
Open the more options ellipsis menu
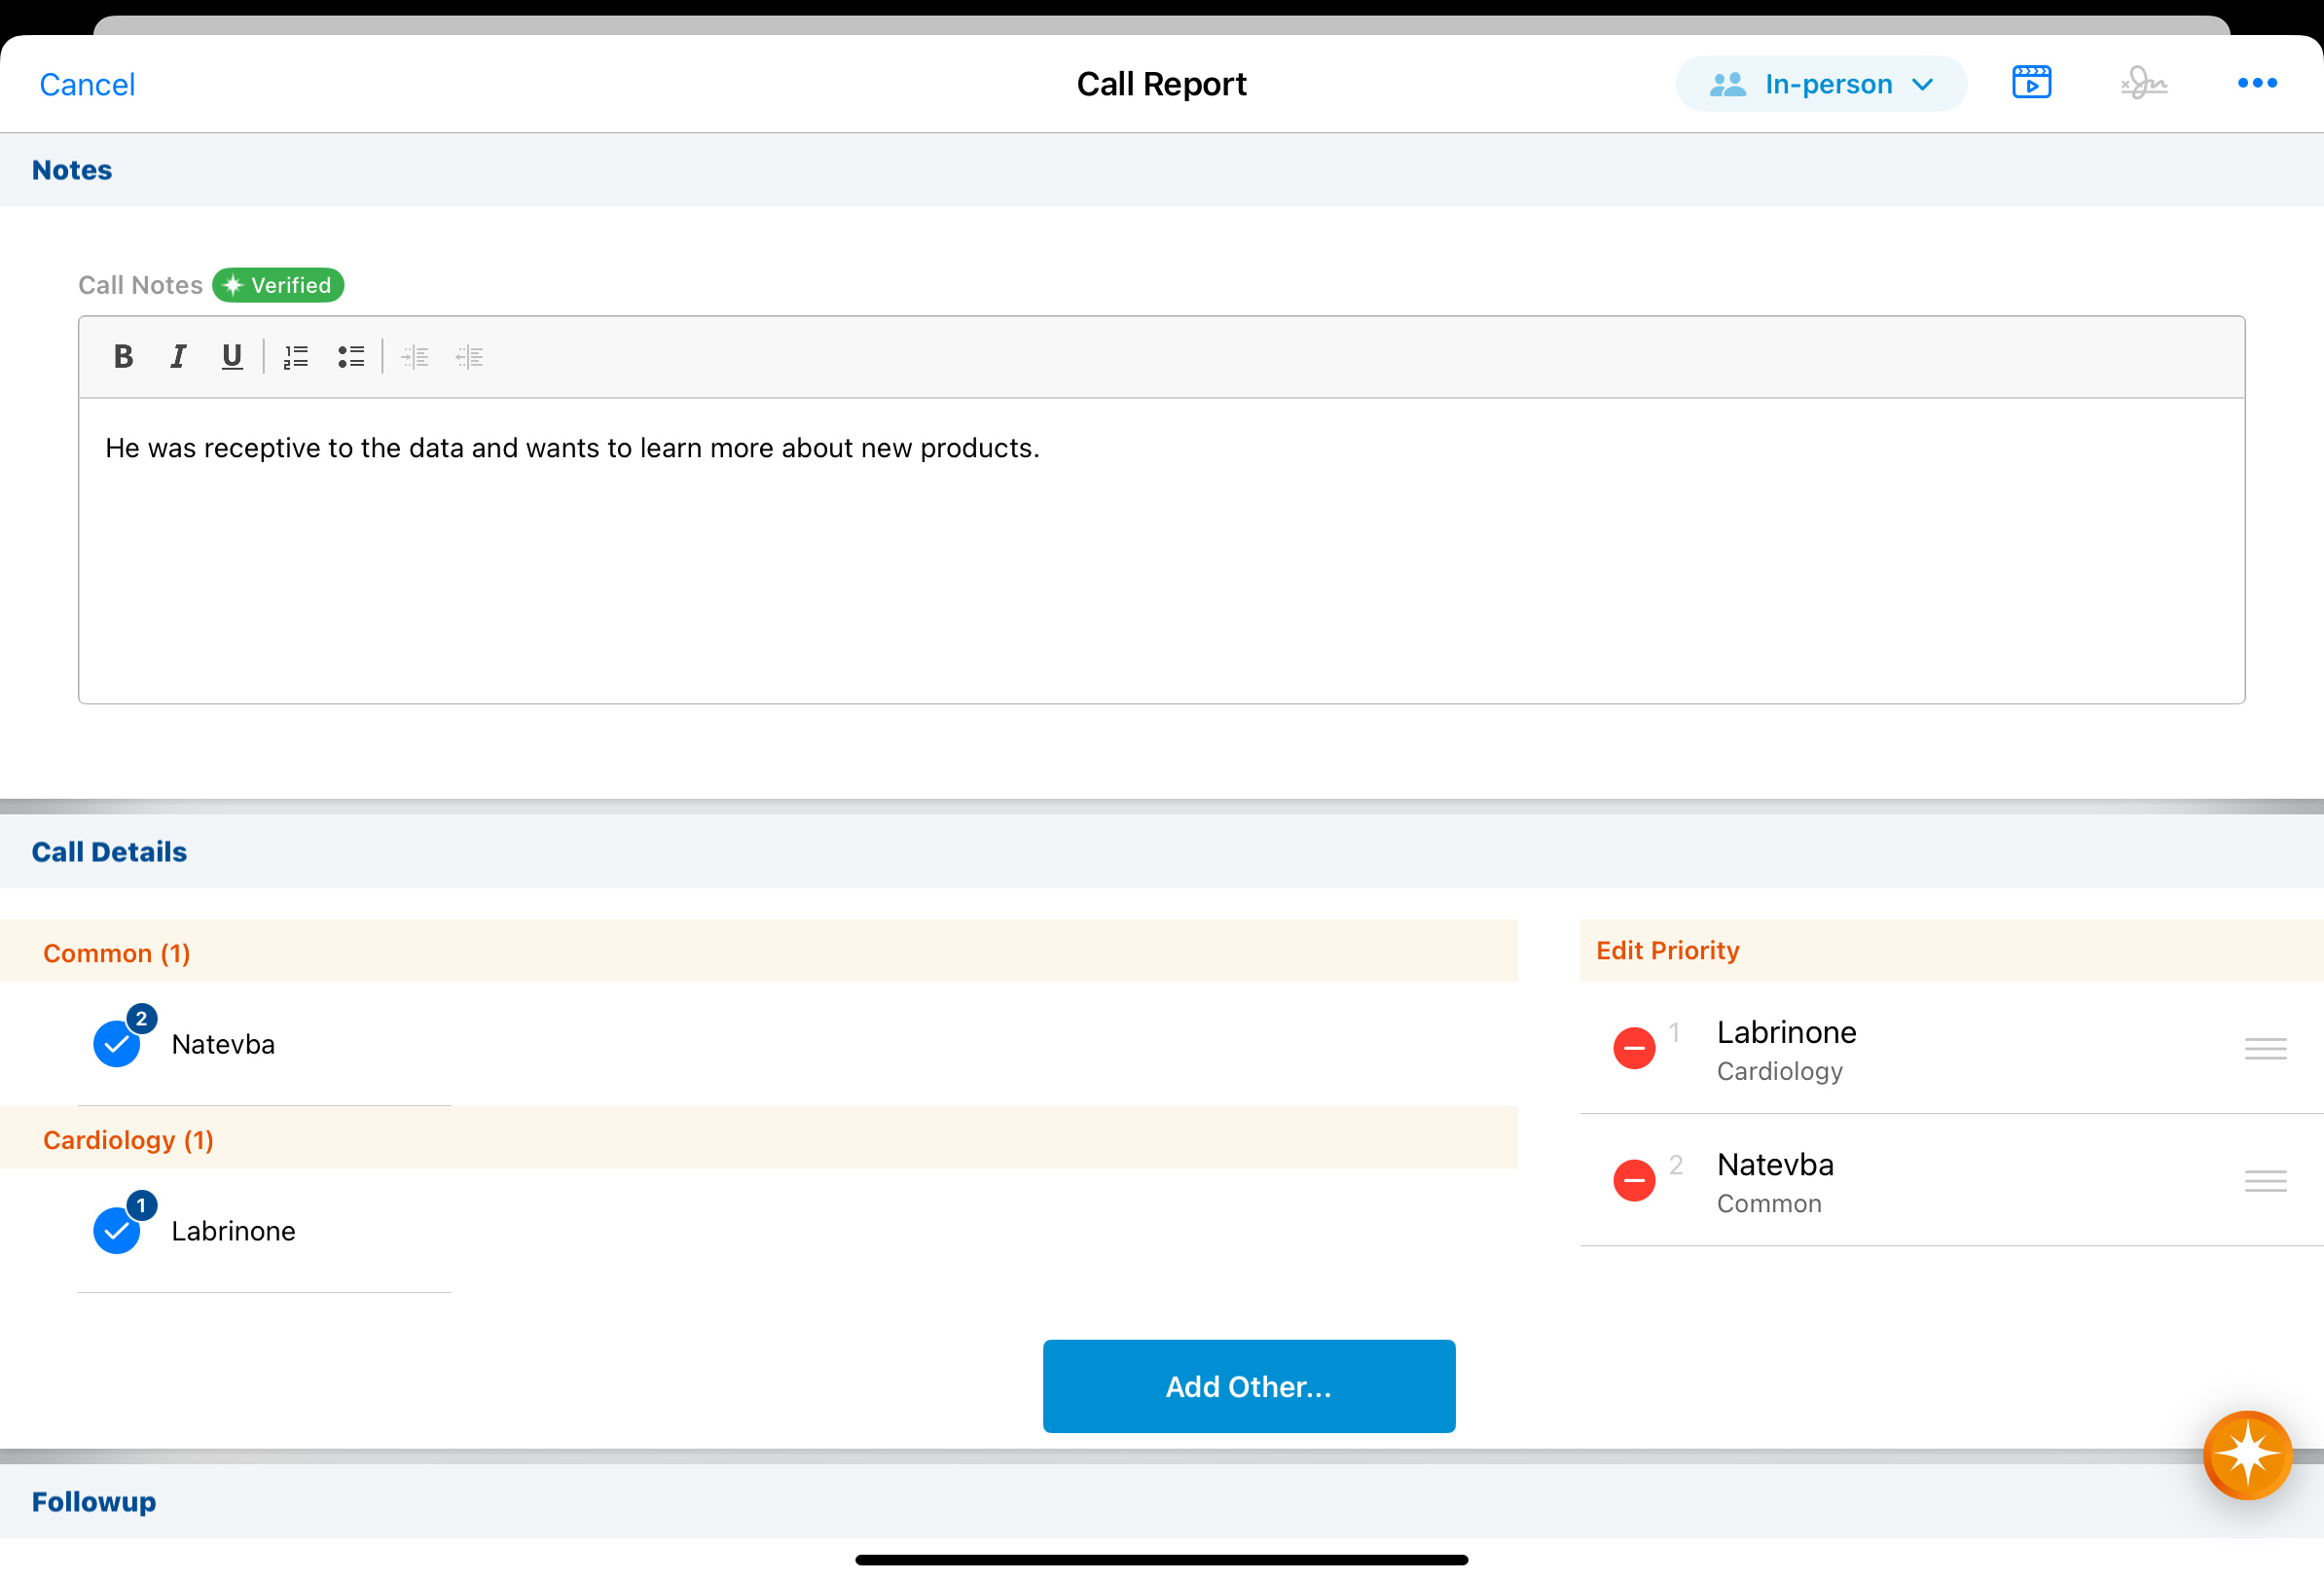coord(2257,83)
